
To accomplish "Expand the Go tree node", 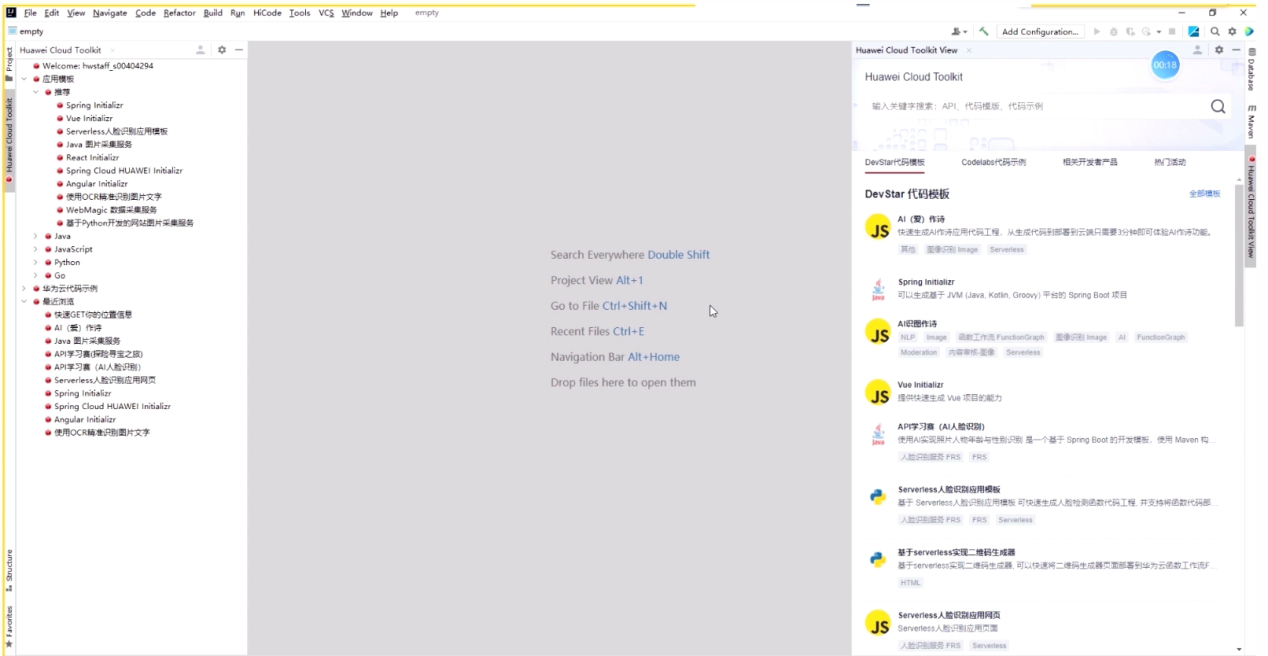I will coord(36,275).
